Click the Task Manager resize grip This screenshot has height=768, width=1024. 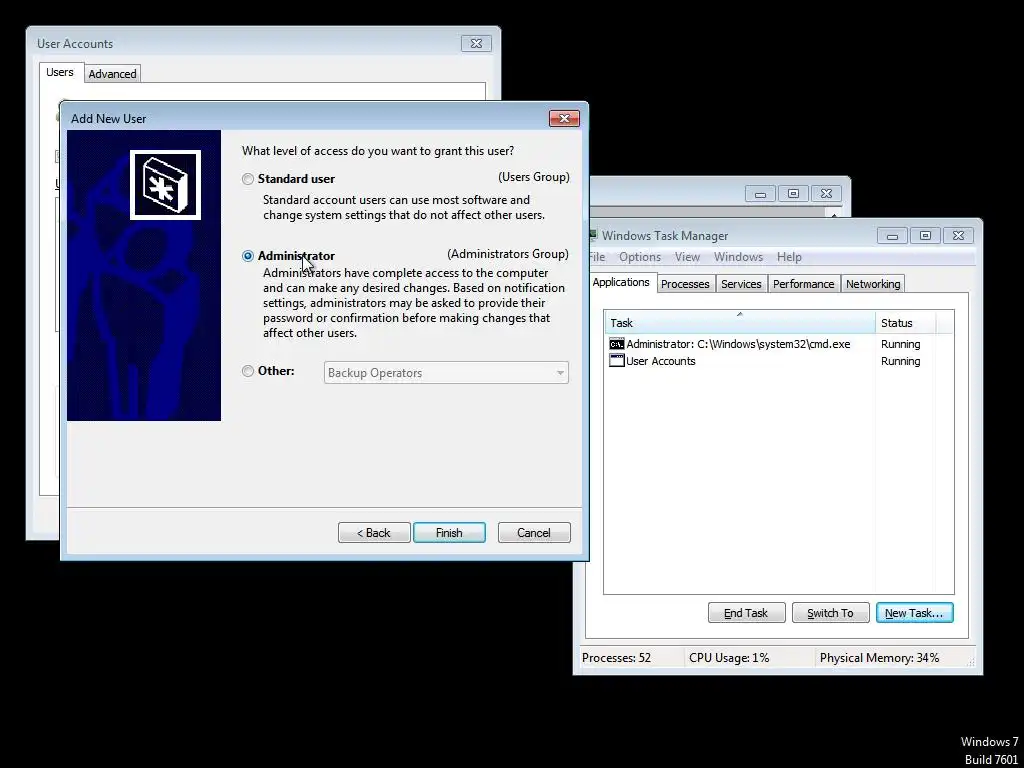[970, 662]
